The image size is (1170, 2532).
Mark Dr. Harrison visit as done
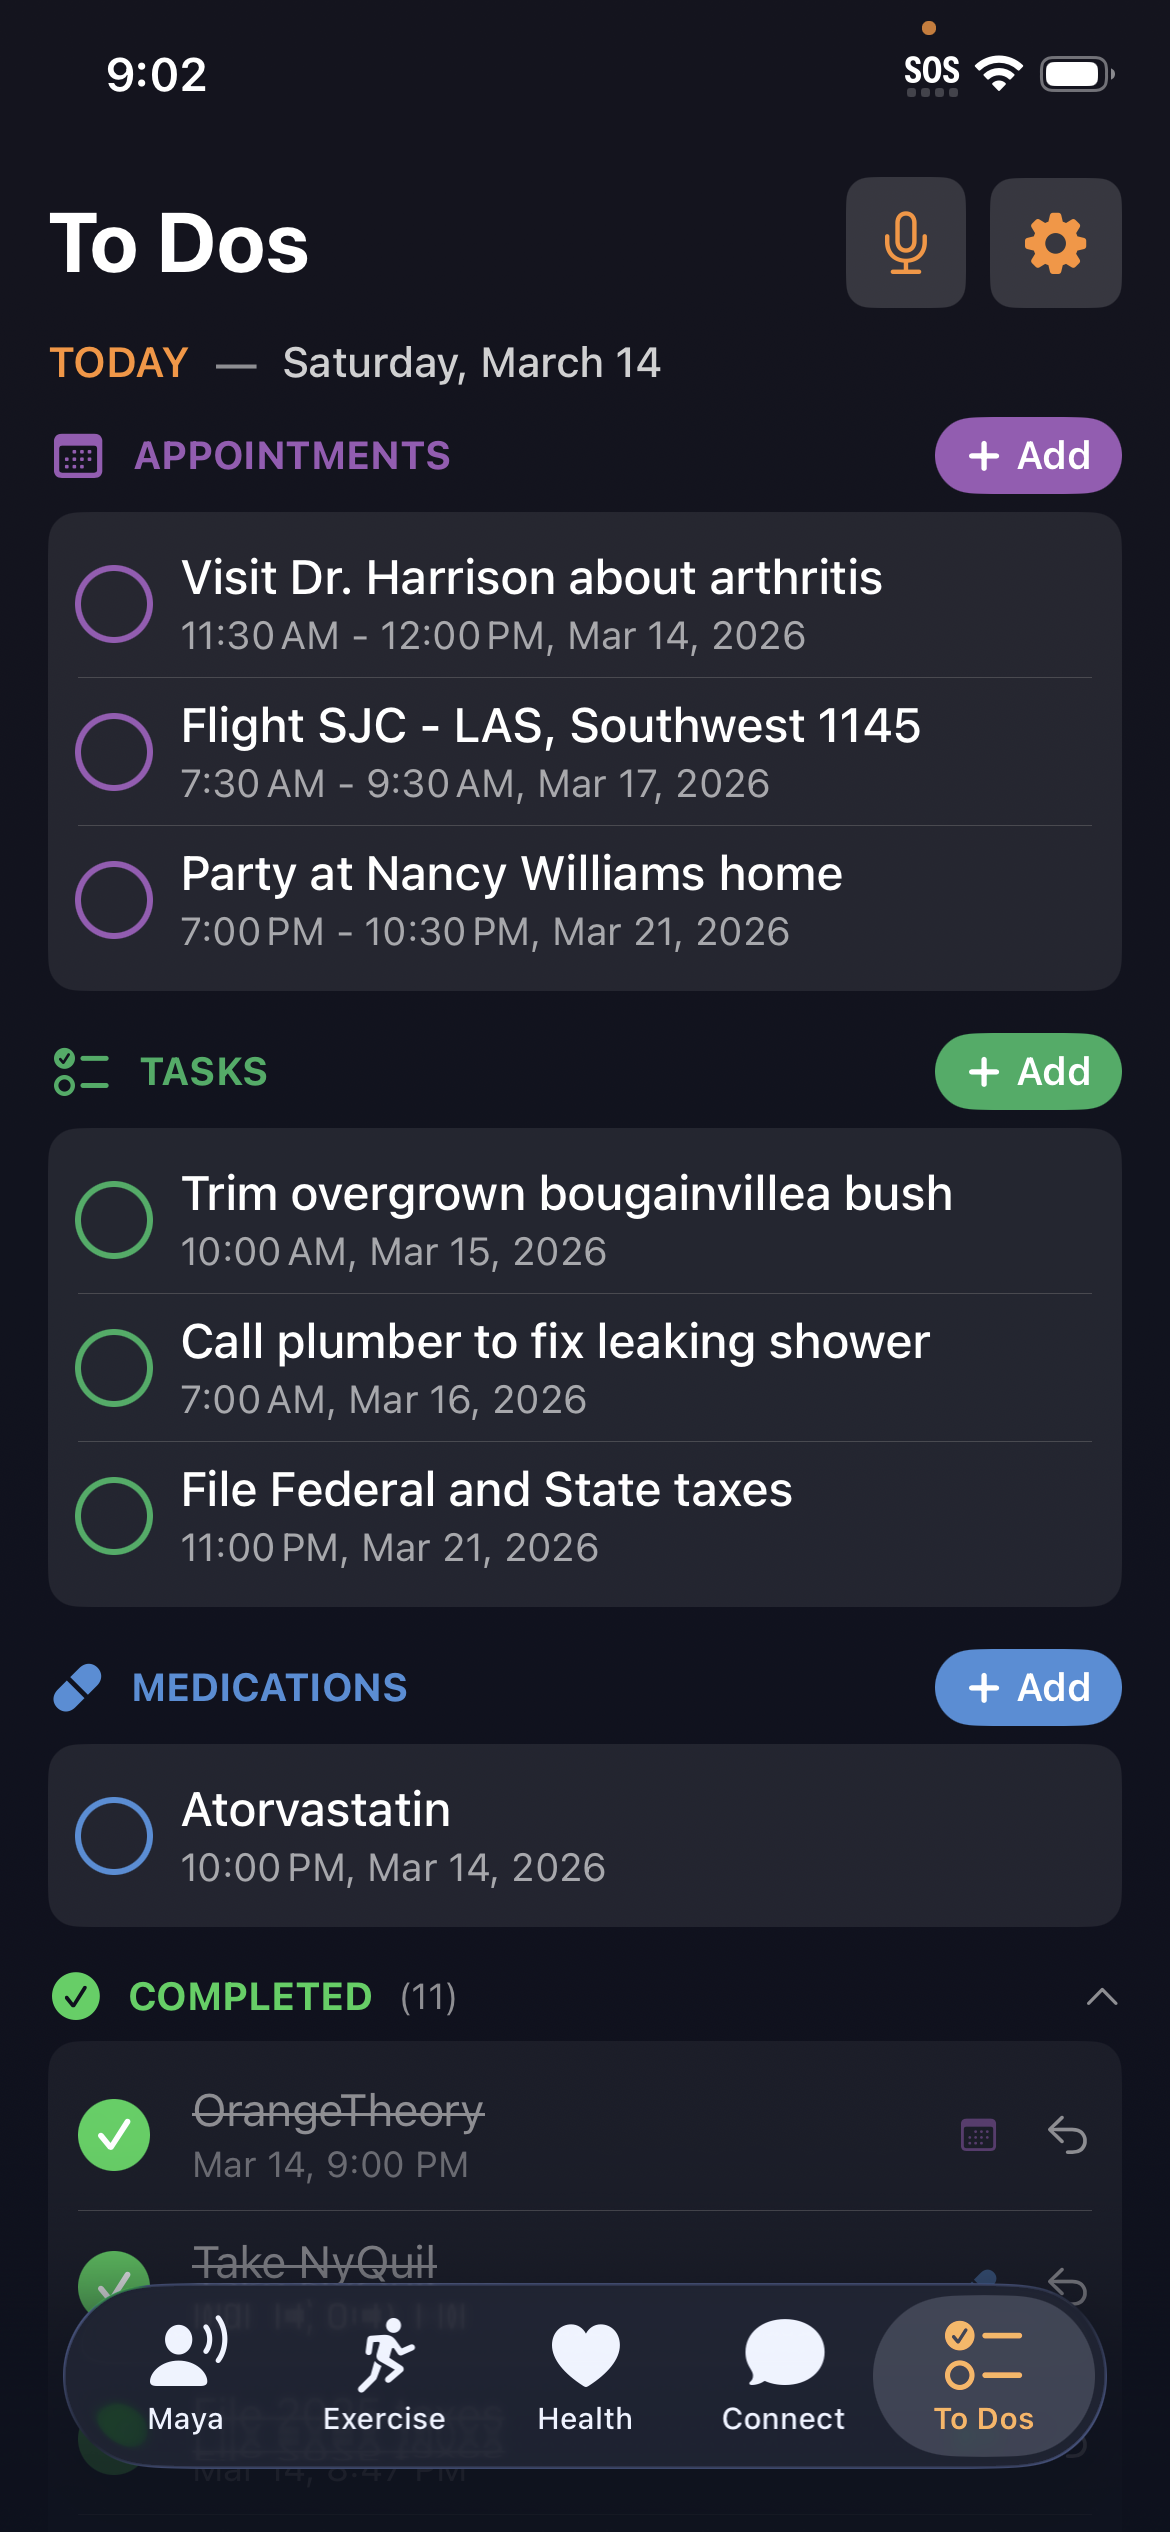[x=114, y=604]
